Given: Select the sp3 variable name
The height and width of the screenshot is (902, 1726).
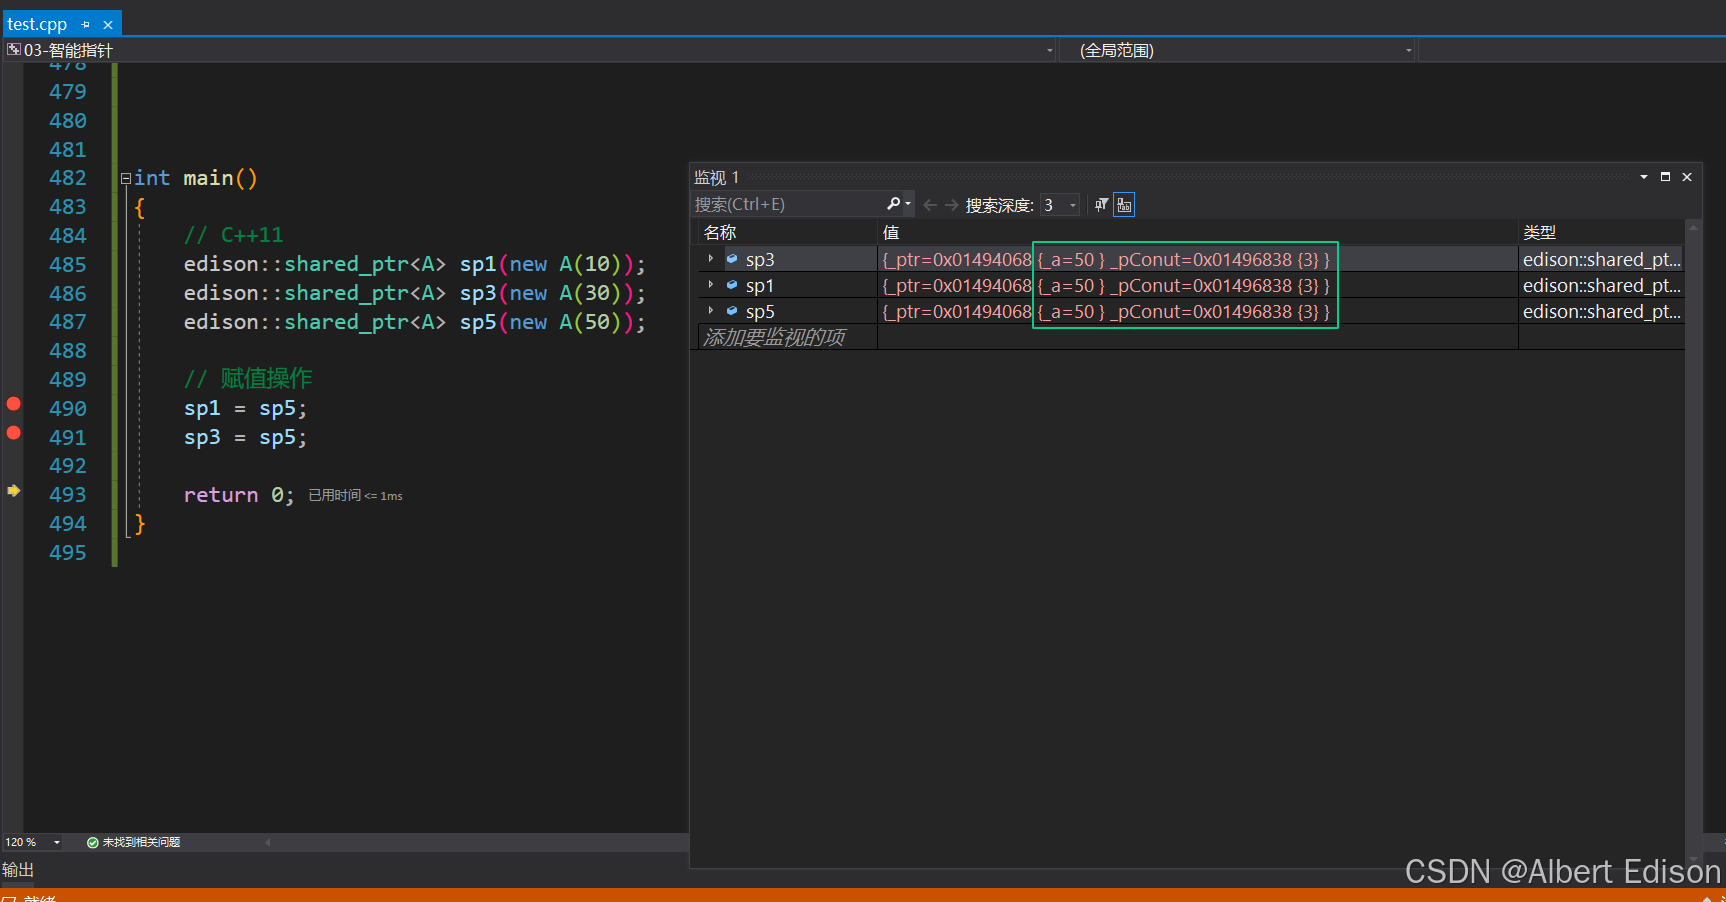Looking at the screenshot, I should click(x=760, y=260).
